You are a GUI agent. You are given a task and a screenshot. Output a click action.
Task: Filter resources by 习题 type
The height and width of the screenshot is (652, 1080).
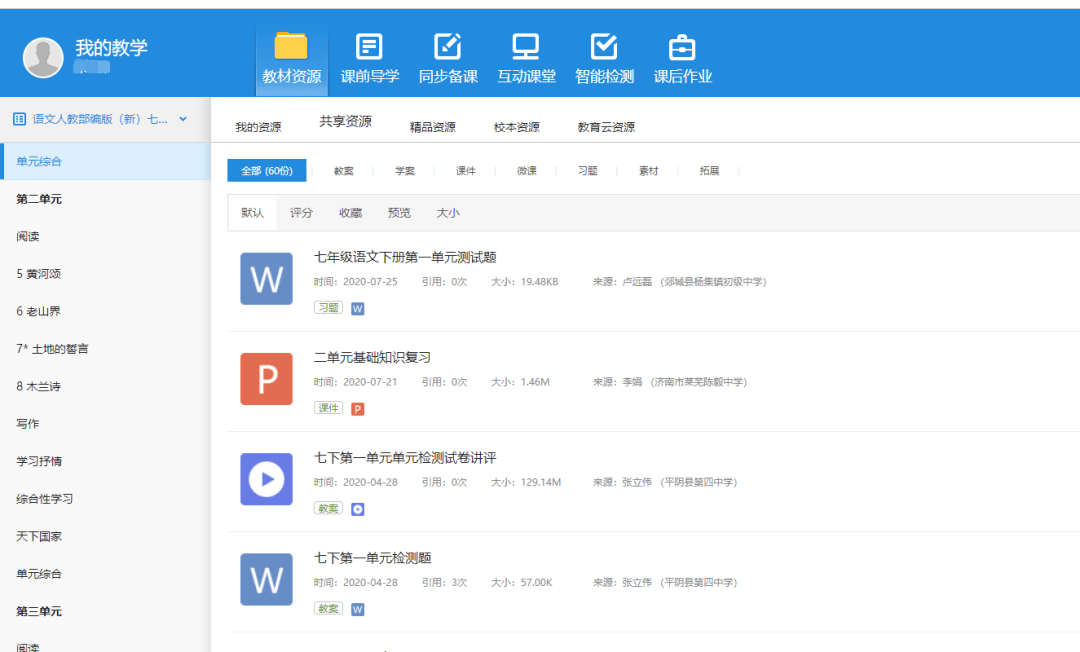587,171
